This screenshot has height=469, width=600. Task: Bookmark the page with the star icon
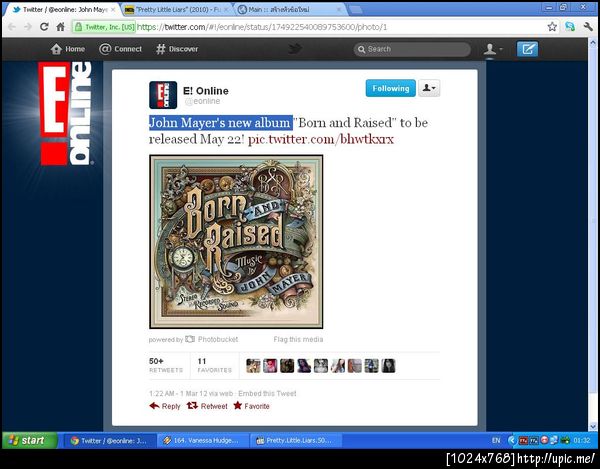tap(552, 27)
